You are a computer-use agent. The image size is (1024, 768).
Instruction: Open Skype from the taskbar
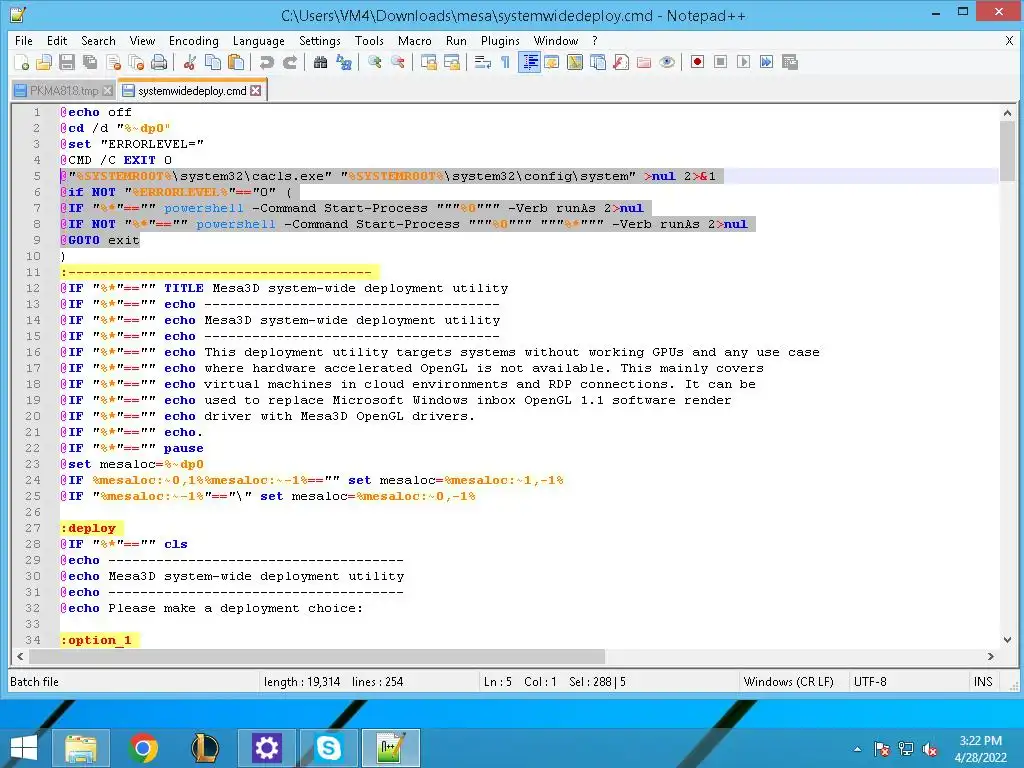(x=328, y=748)
